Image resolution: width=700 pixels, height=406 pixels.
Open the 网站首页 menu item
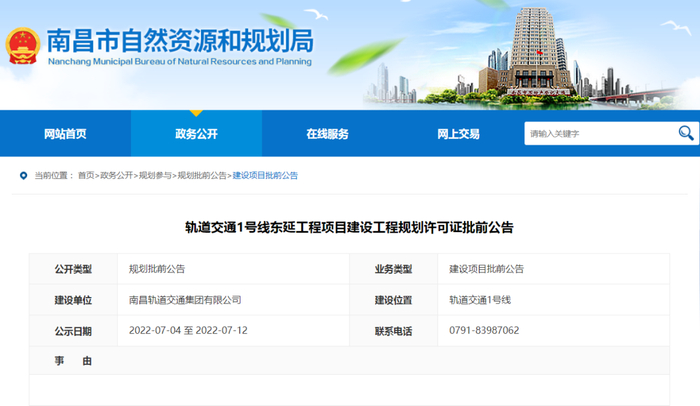(x=65, y=134)
